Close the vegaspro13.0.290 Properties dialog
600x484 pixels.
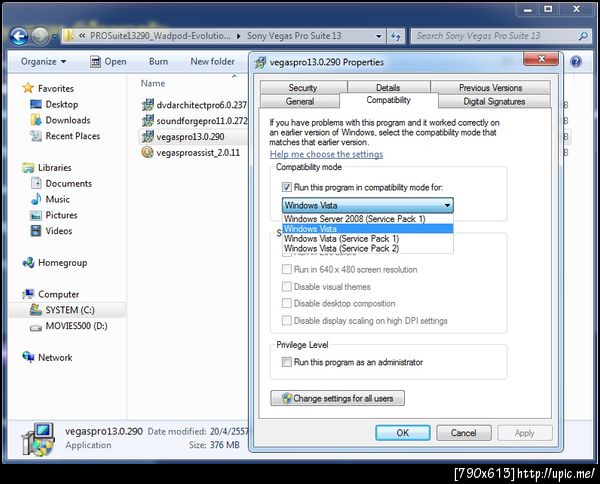click(x=541, y=59)
